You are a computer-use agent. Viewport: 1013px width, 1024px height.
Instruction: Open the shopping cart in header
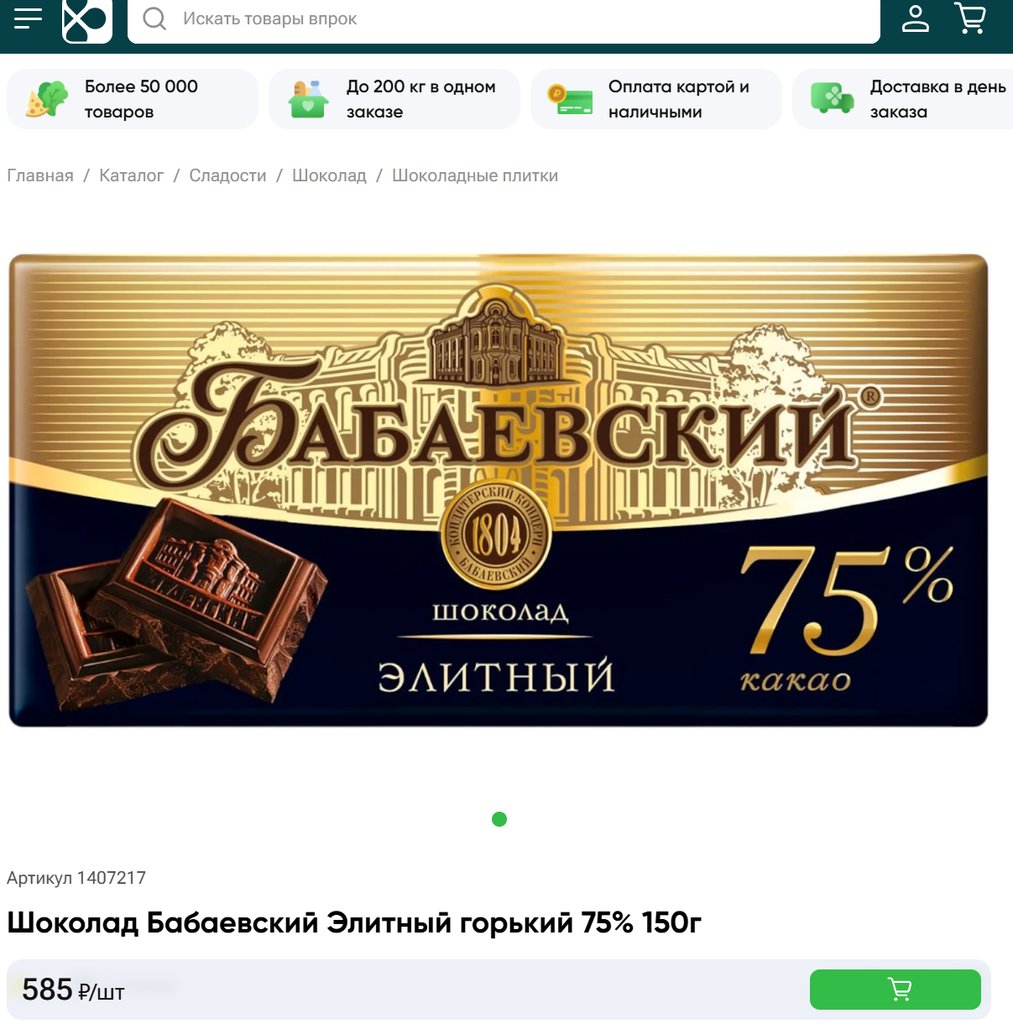pos(970,18)
